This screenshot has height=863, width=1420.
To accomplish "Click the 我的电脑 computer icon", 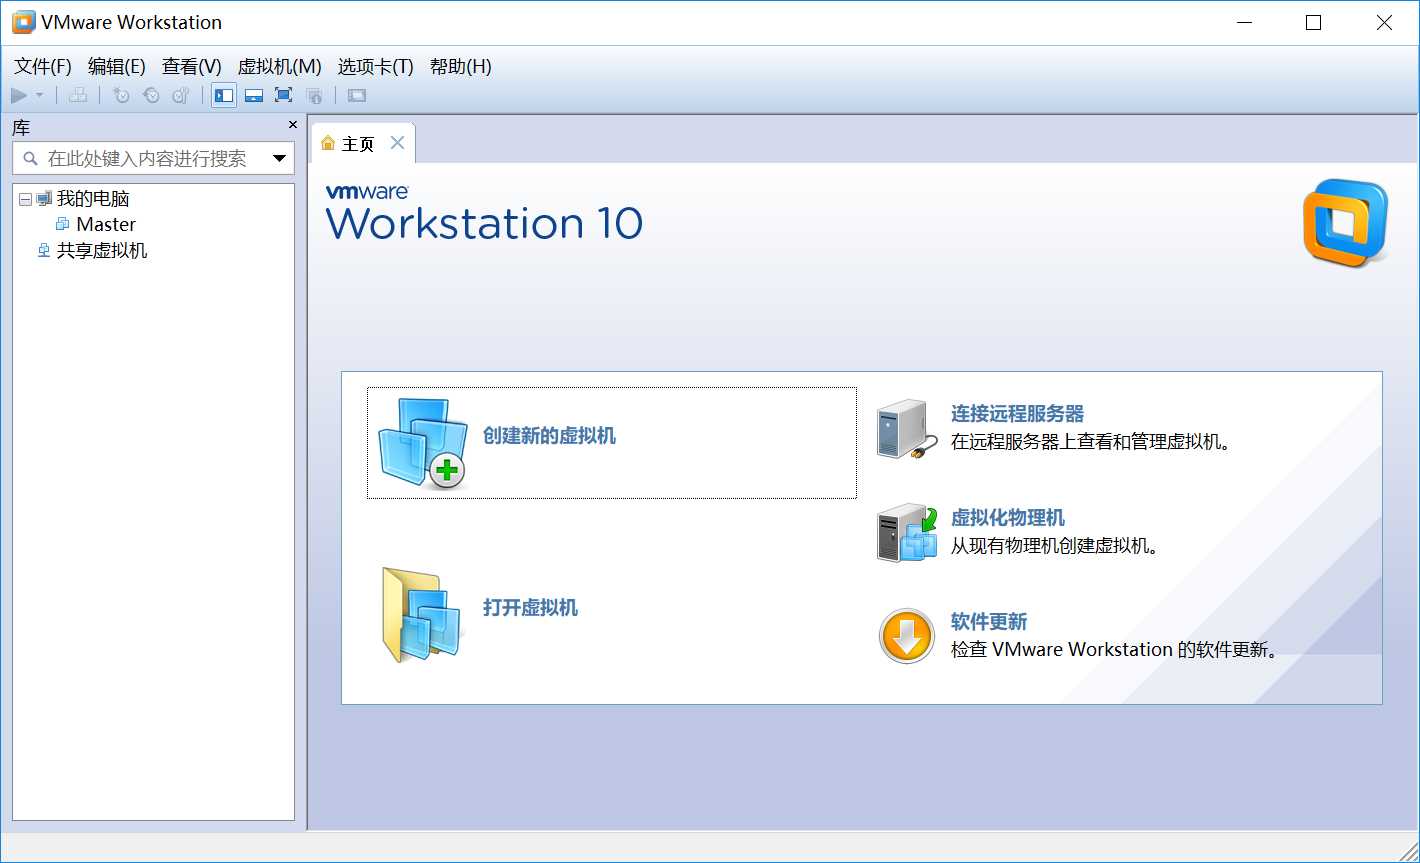I will pos(43,199).
